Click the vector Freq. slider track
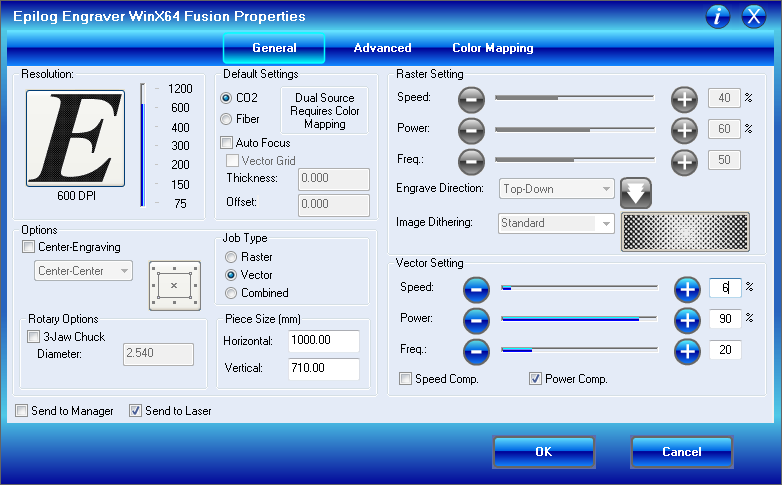The height and width of the screenshot is (485, 782). pyautogui.click(x=580, y=350)
